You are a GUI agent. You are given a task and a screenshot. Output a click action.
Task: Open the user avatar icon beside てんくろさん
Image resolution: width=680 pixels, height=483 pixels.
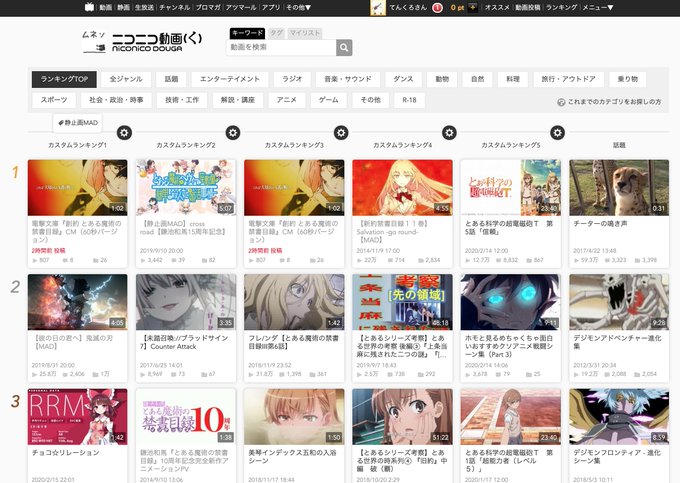coord(378,7)
